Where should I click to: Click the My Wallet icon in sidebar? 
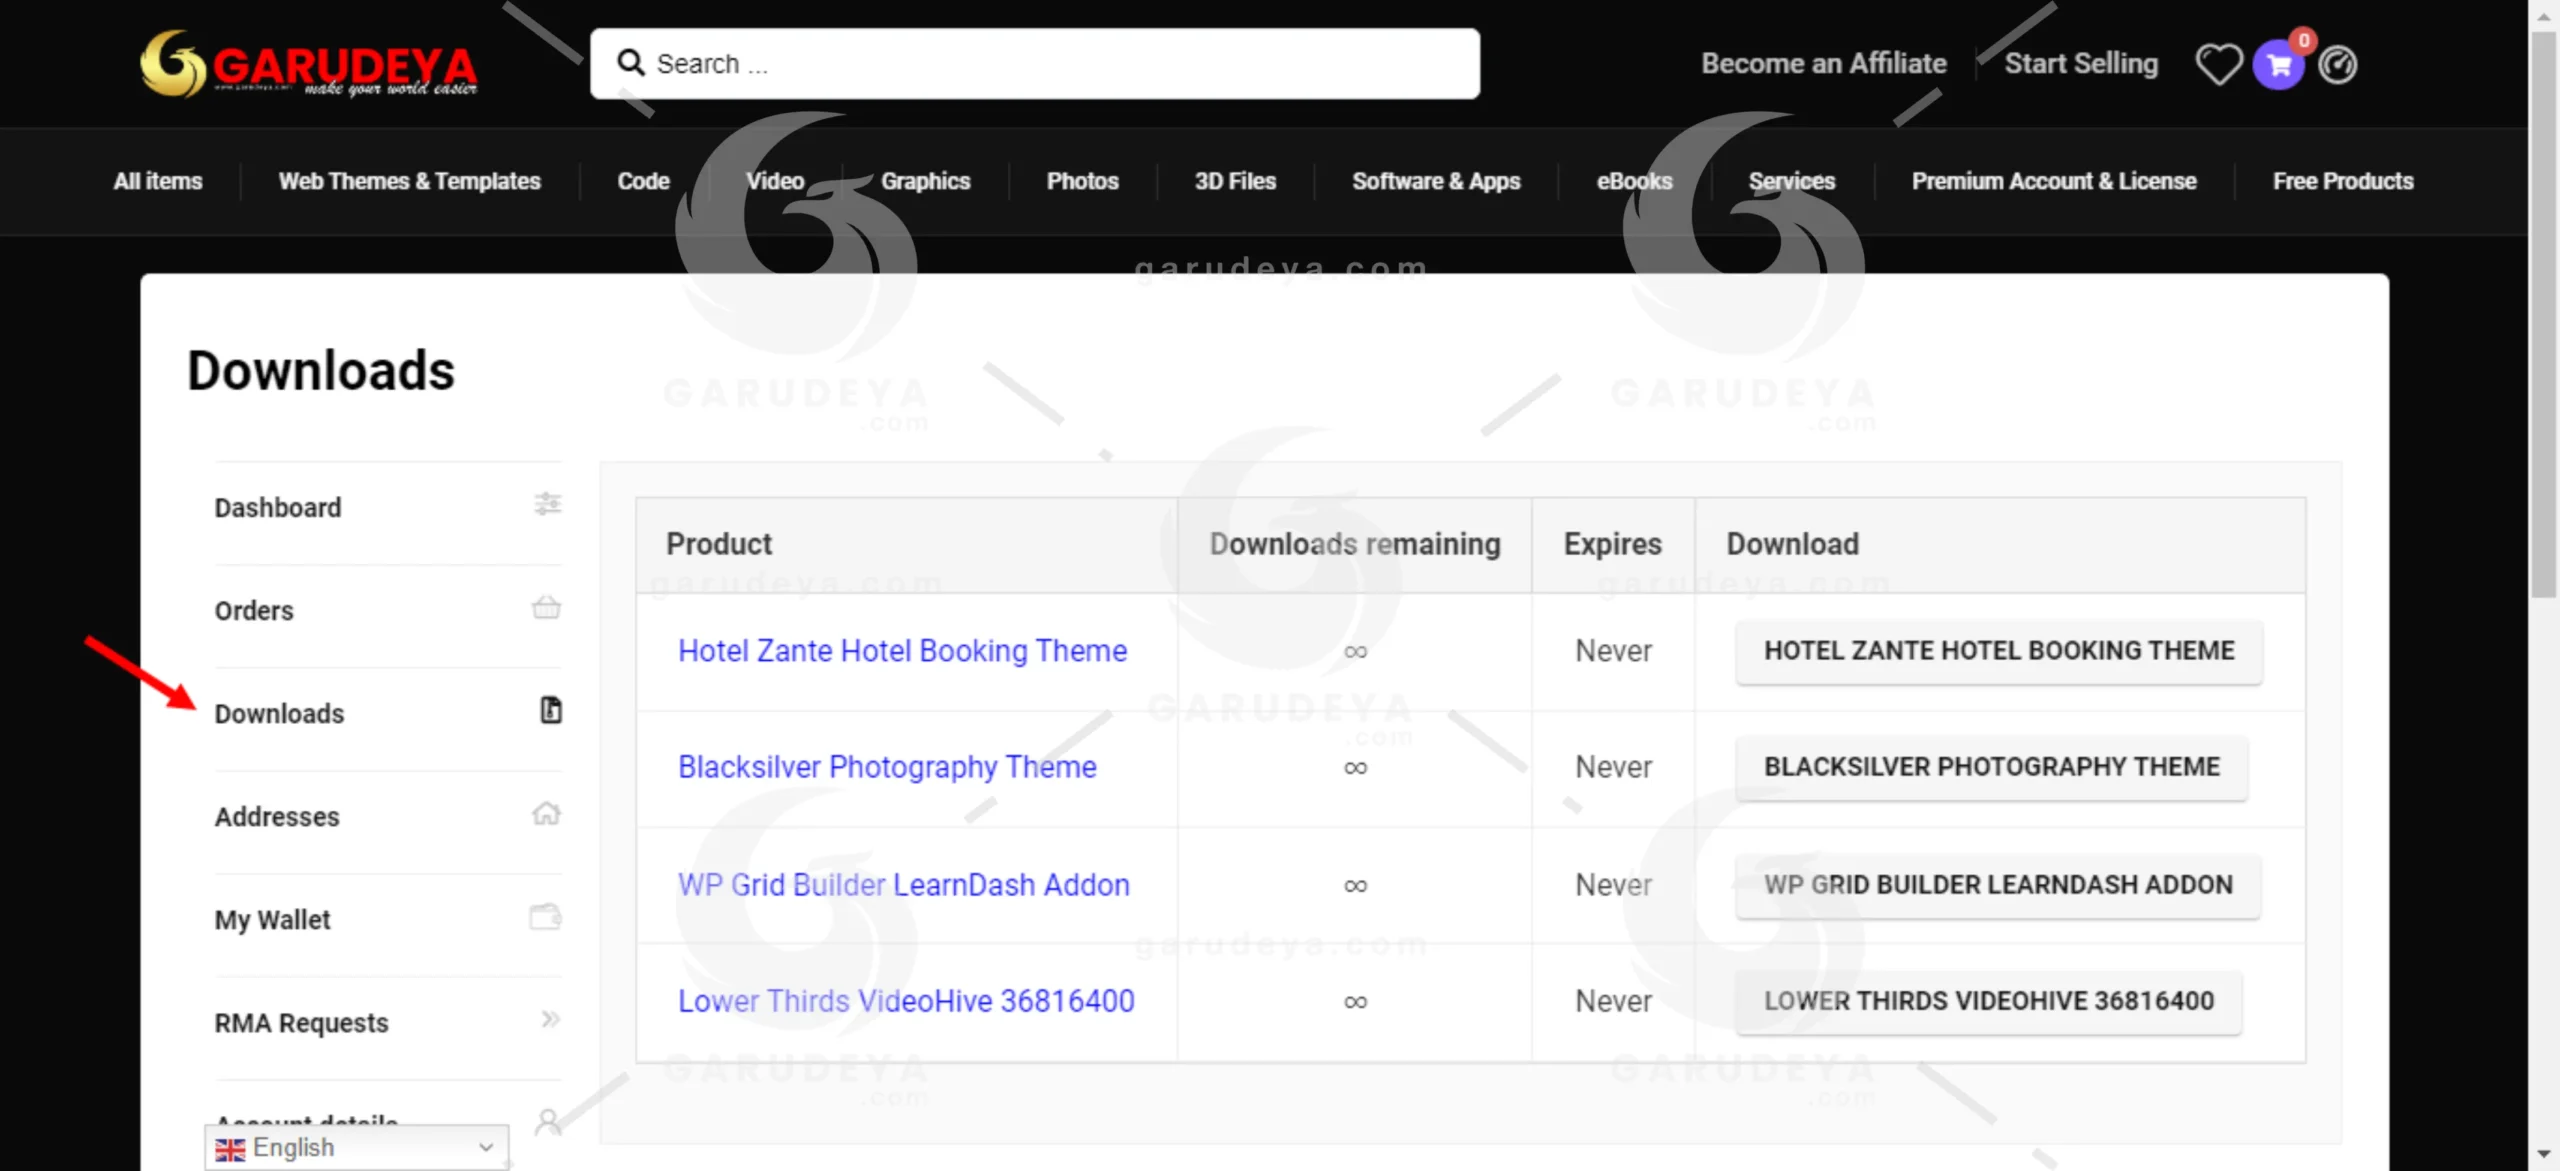coord(546,916)
